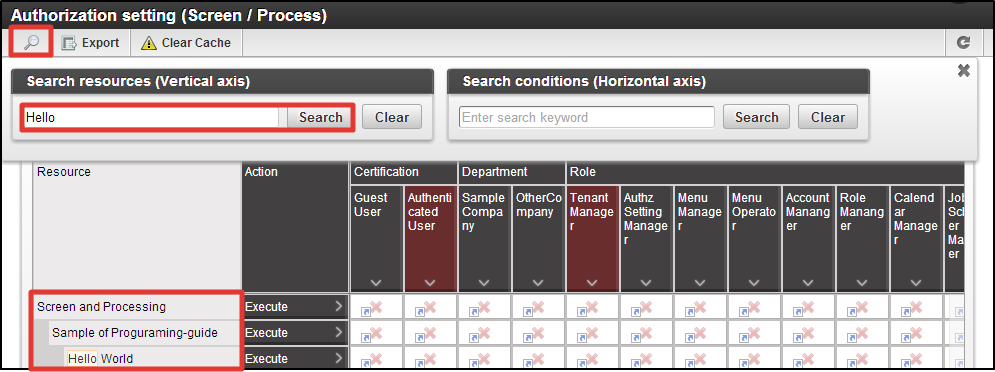This screenshot has height=372, width=995.
Task: Close the search panel with X
Action: click(964, 70)
